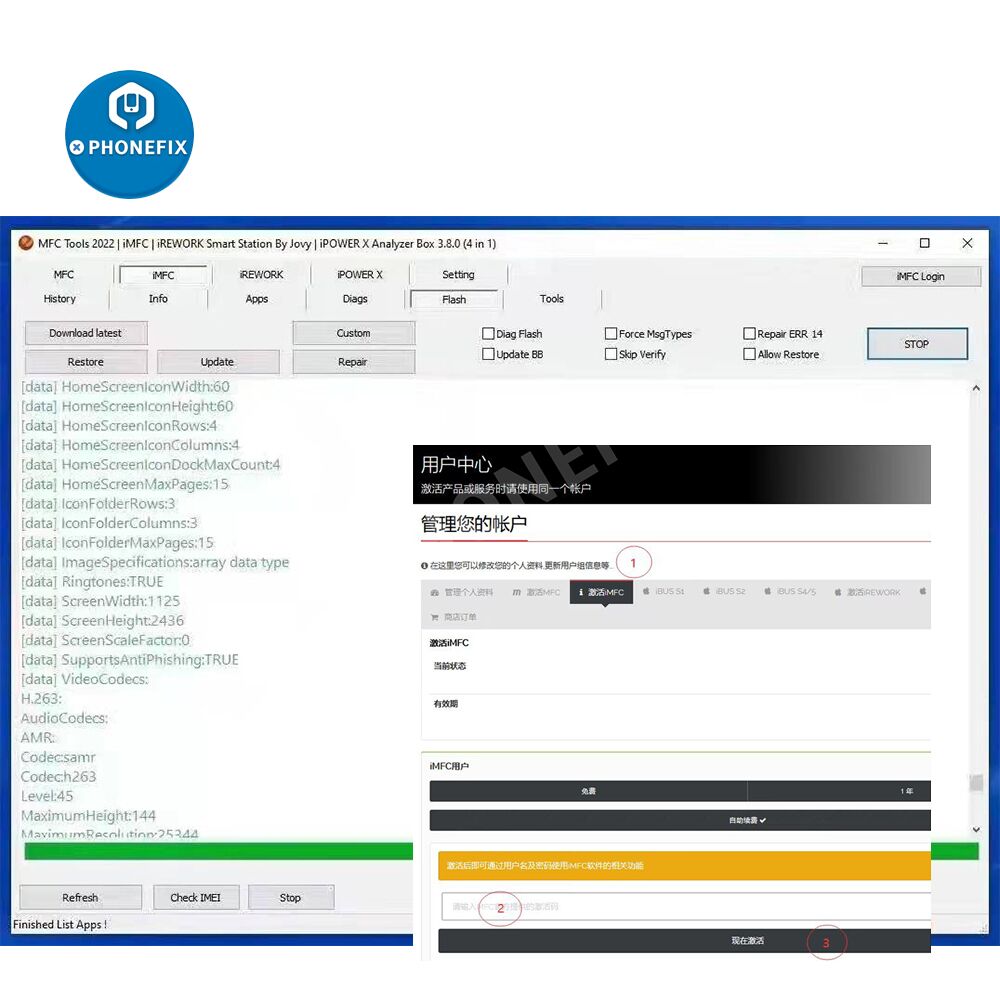Open the Diags sub-tab
1000x1000 pixels.
(355, 299)
